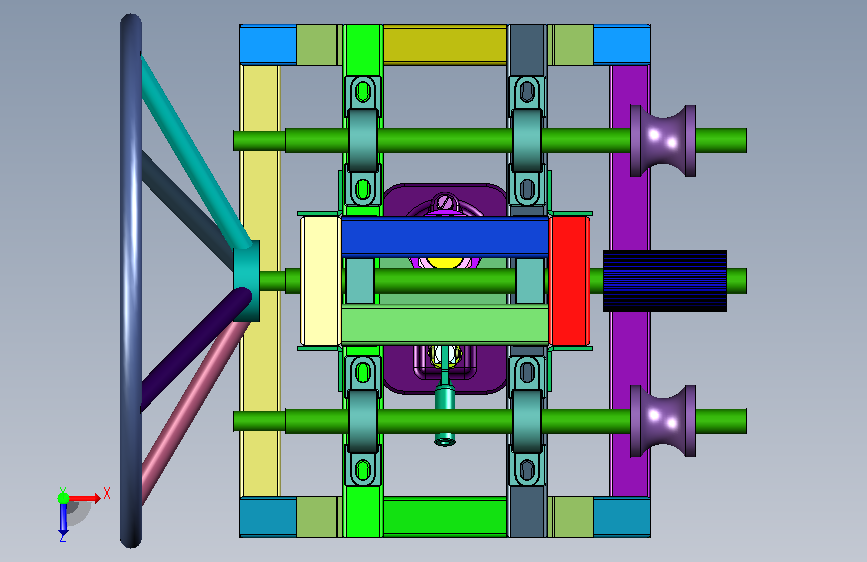Select the light green horizontal bar

[x=445, y=325]
